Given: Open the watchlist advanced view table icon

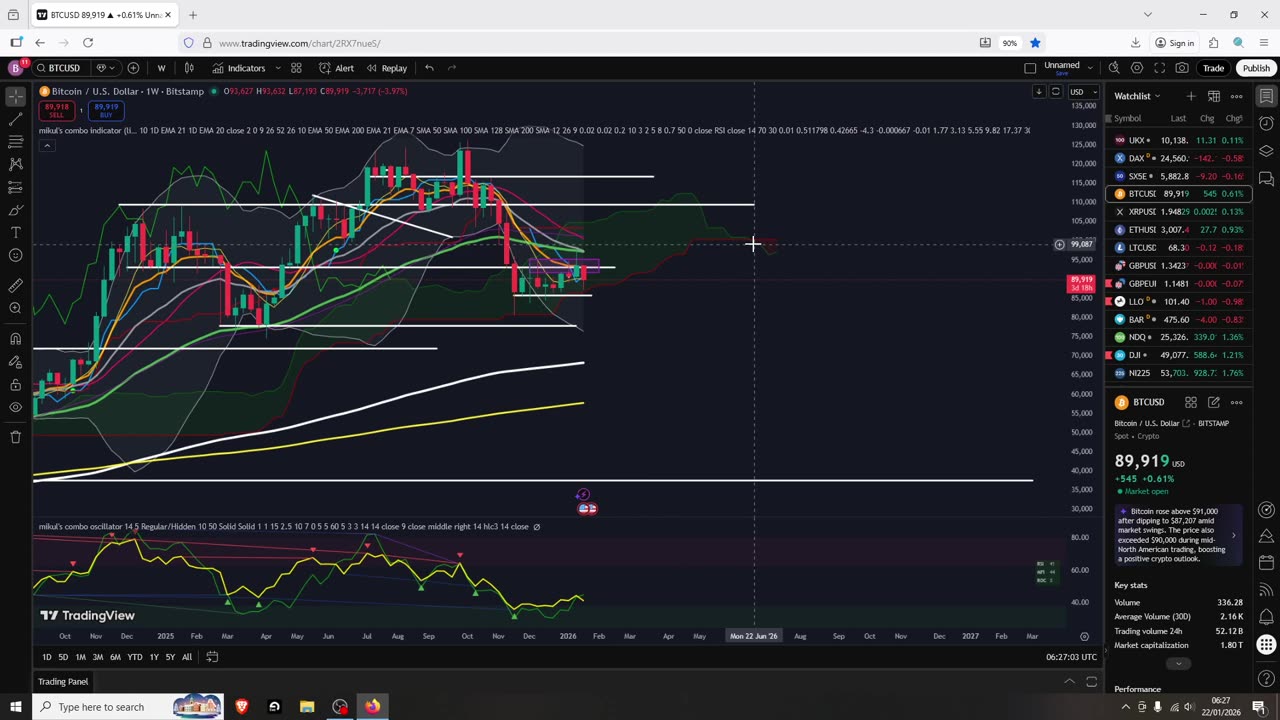Looking at the screenshot, I should click(1213, 96).
